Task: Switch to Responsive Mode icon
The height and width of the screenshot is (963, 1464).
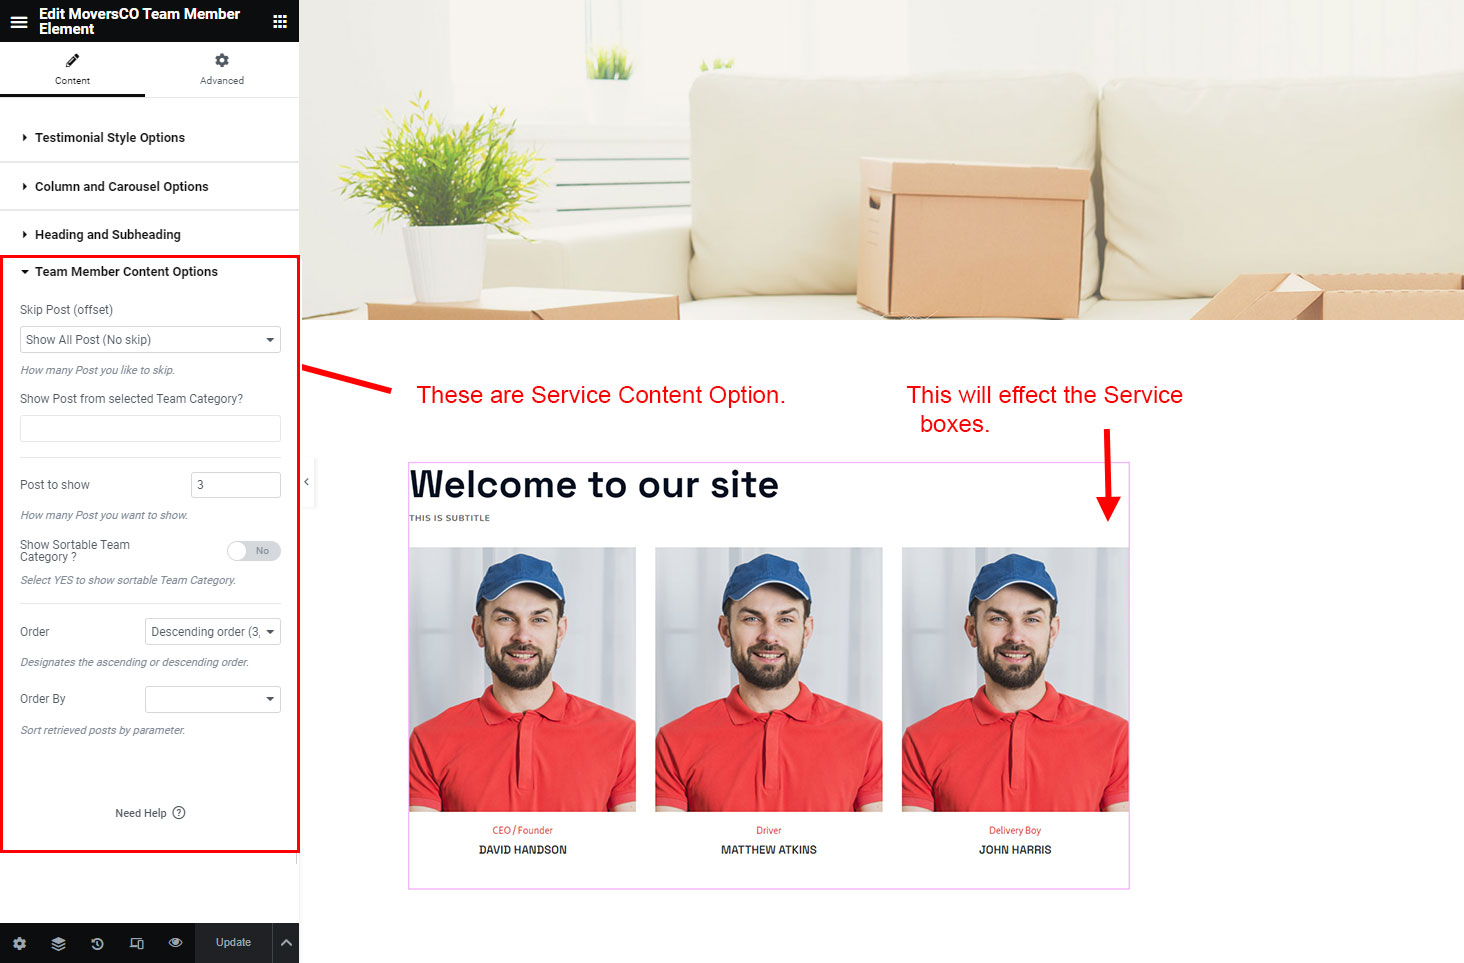Action: 137,943
